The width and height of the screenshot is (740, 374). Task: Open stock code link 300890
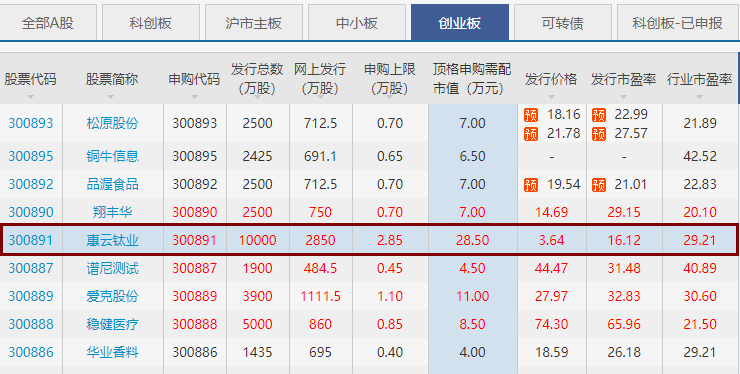(31, 212)
